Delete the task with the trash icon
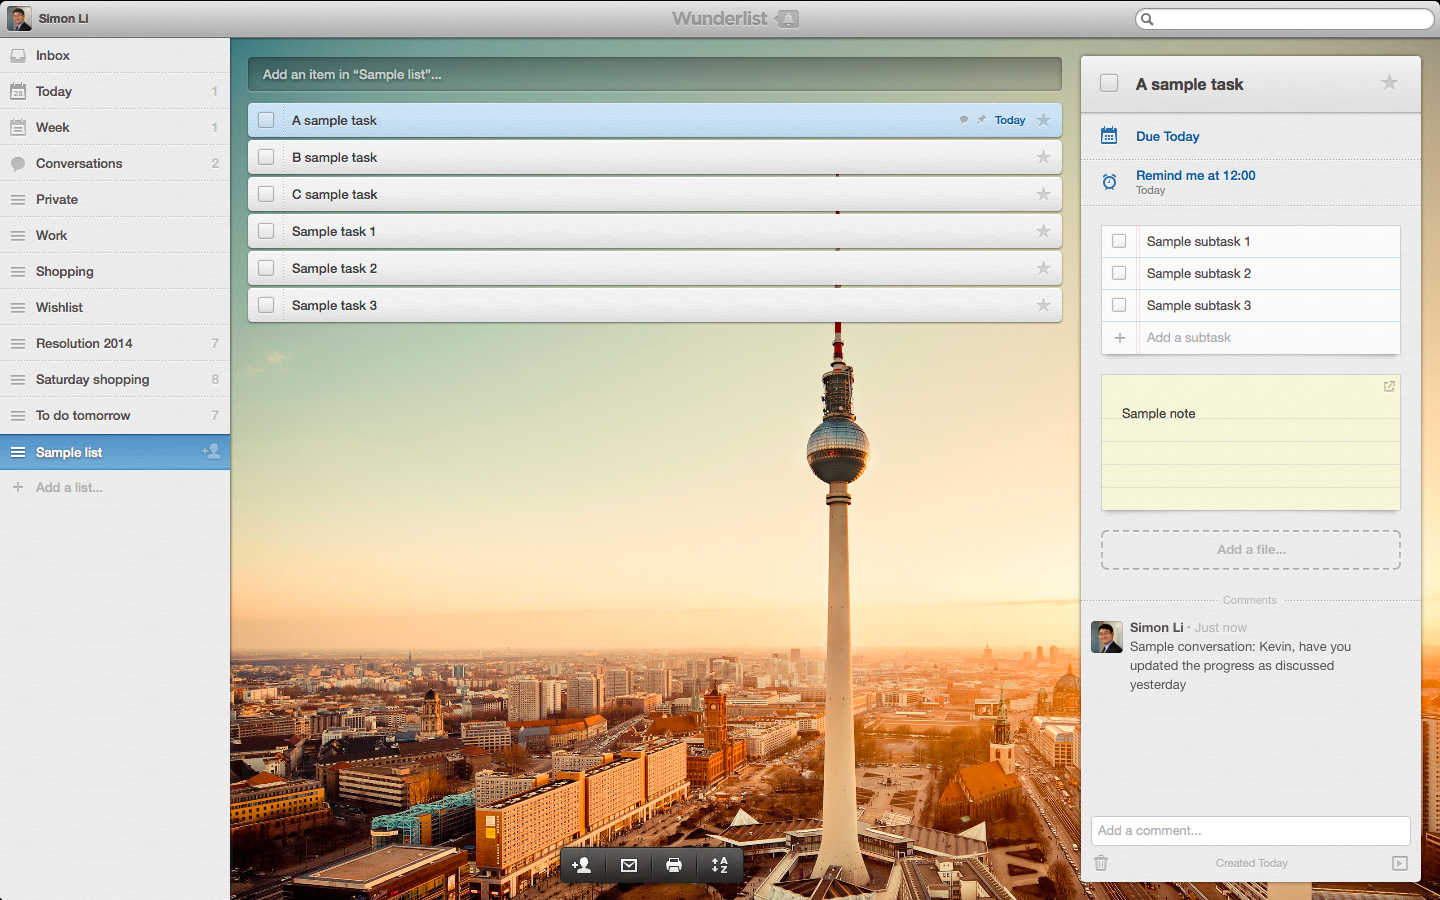1440x900 pixels. point(1101,863)
